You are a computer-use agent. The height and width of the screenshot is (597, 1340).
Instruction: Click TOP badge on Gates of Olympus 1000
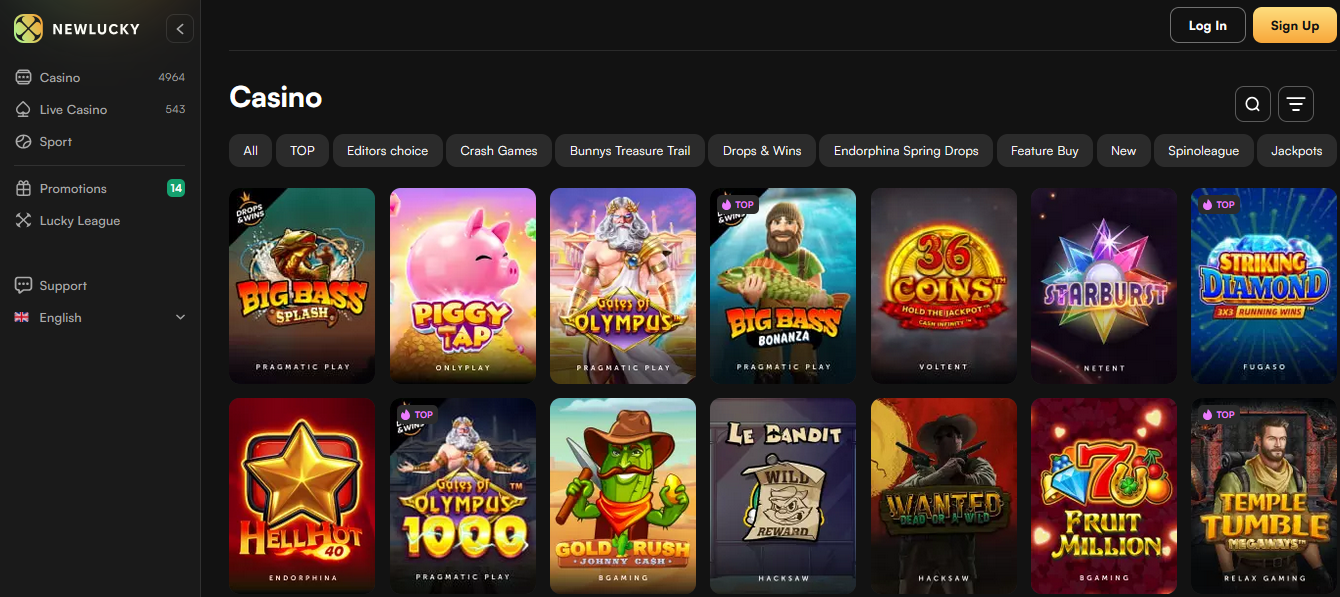[417, 414]
